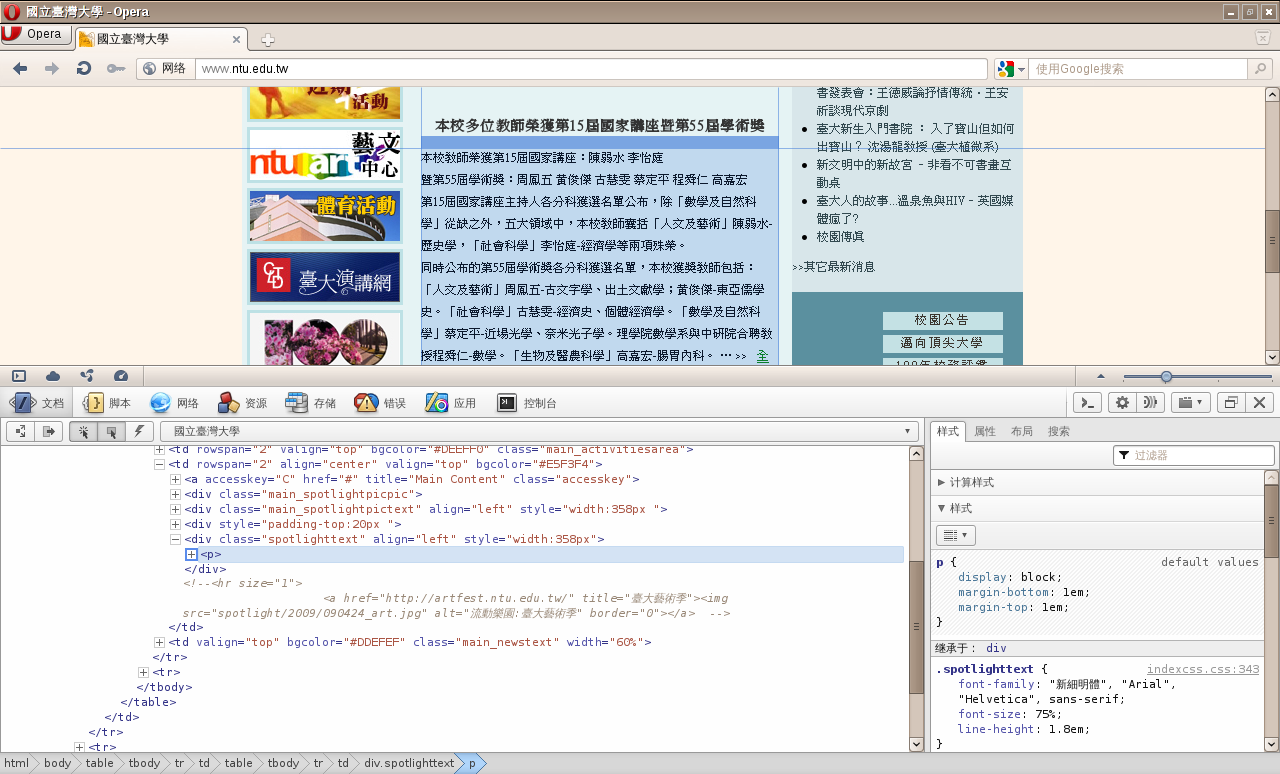
Task: Click the tbody breadcrumb next to html body table
Action: point(145,763)
